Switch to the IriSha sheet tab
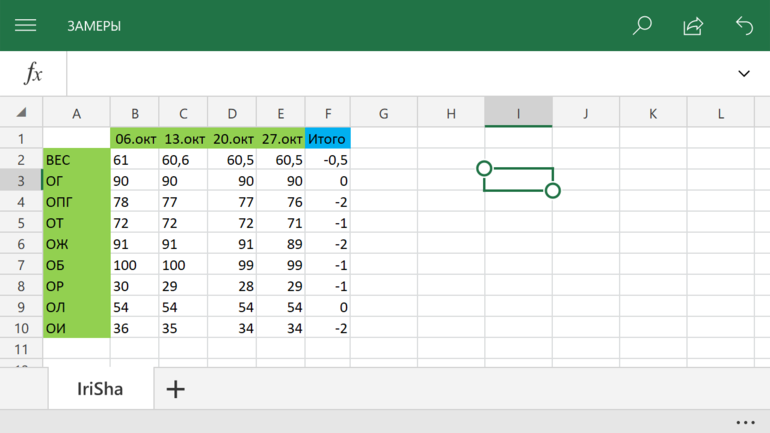Screen dimensions: 770x433 [x=100, y=389]
